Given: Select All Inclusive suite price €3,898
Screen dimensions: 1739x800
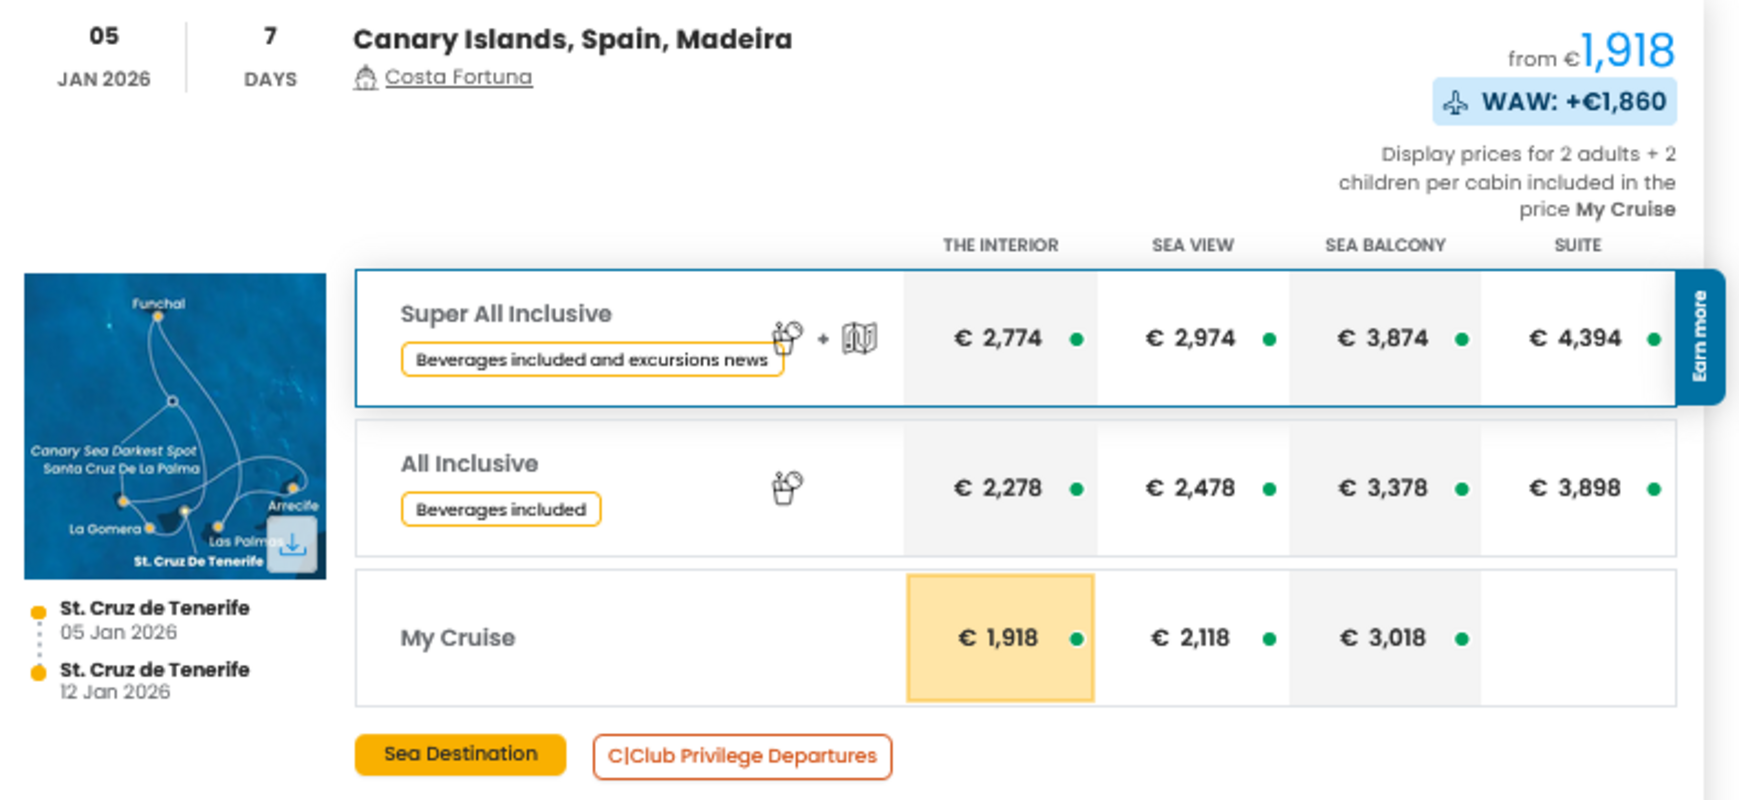Looking at the screenshot, I should tap(1575, 488).
